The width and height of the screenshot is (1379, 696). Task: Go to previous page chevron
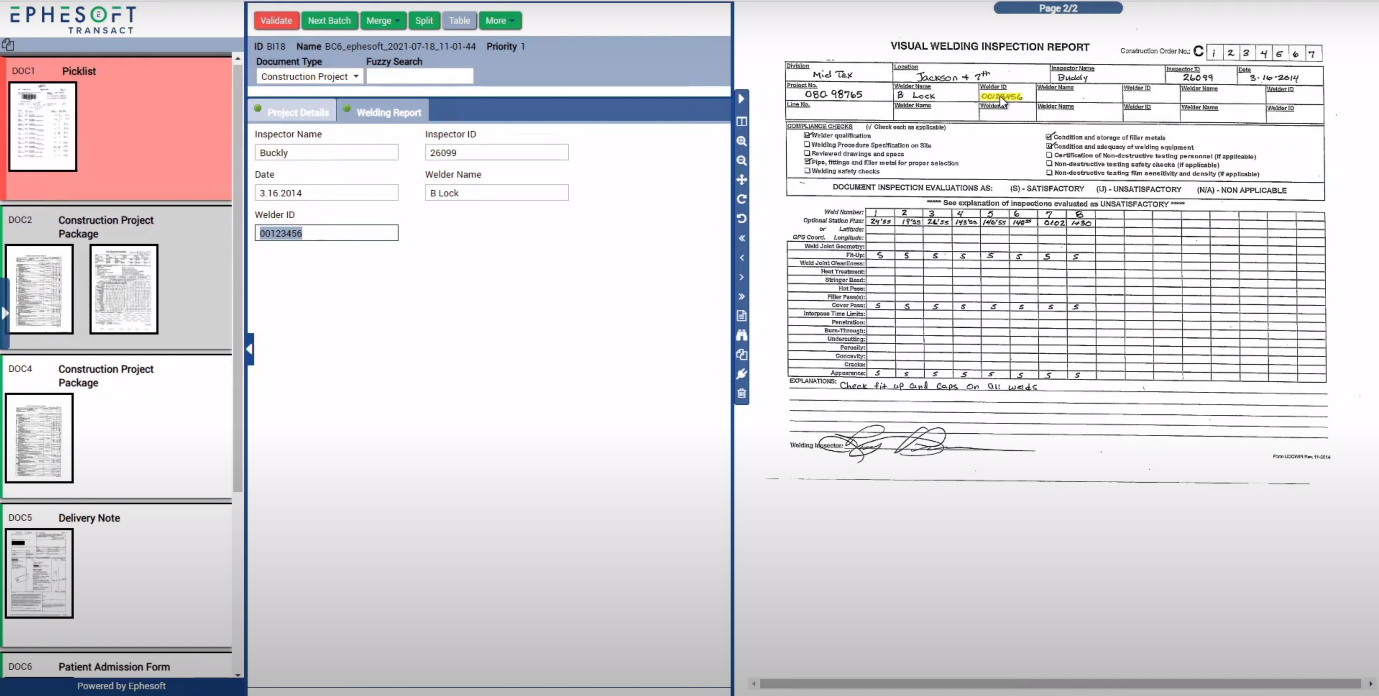coord(741,257)
